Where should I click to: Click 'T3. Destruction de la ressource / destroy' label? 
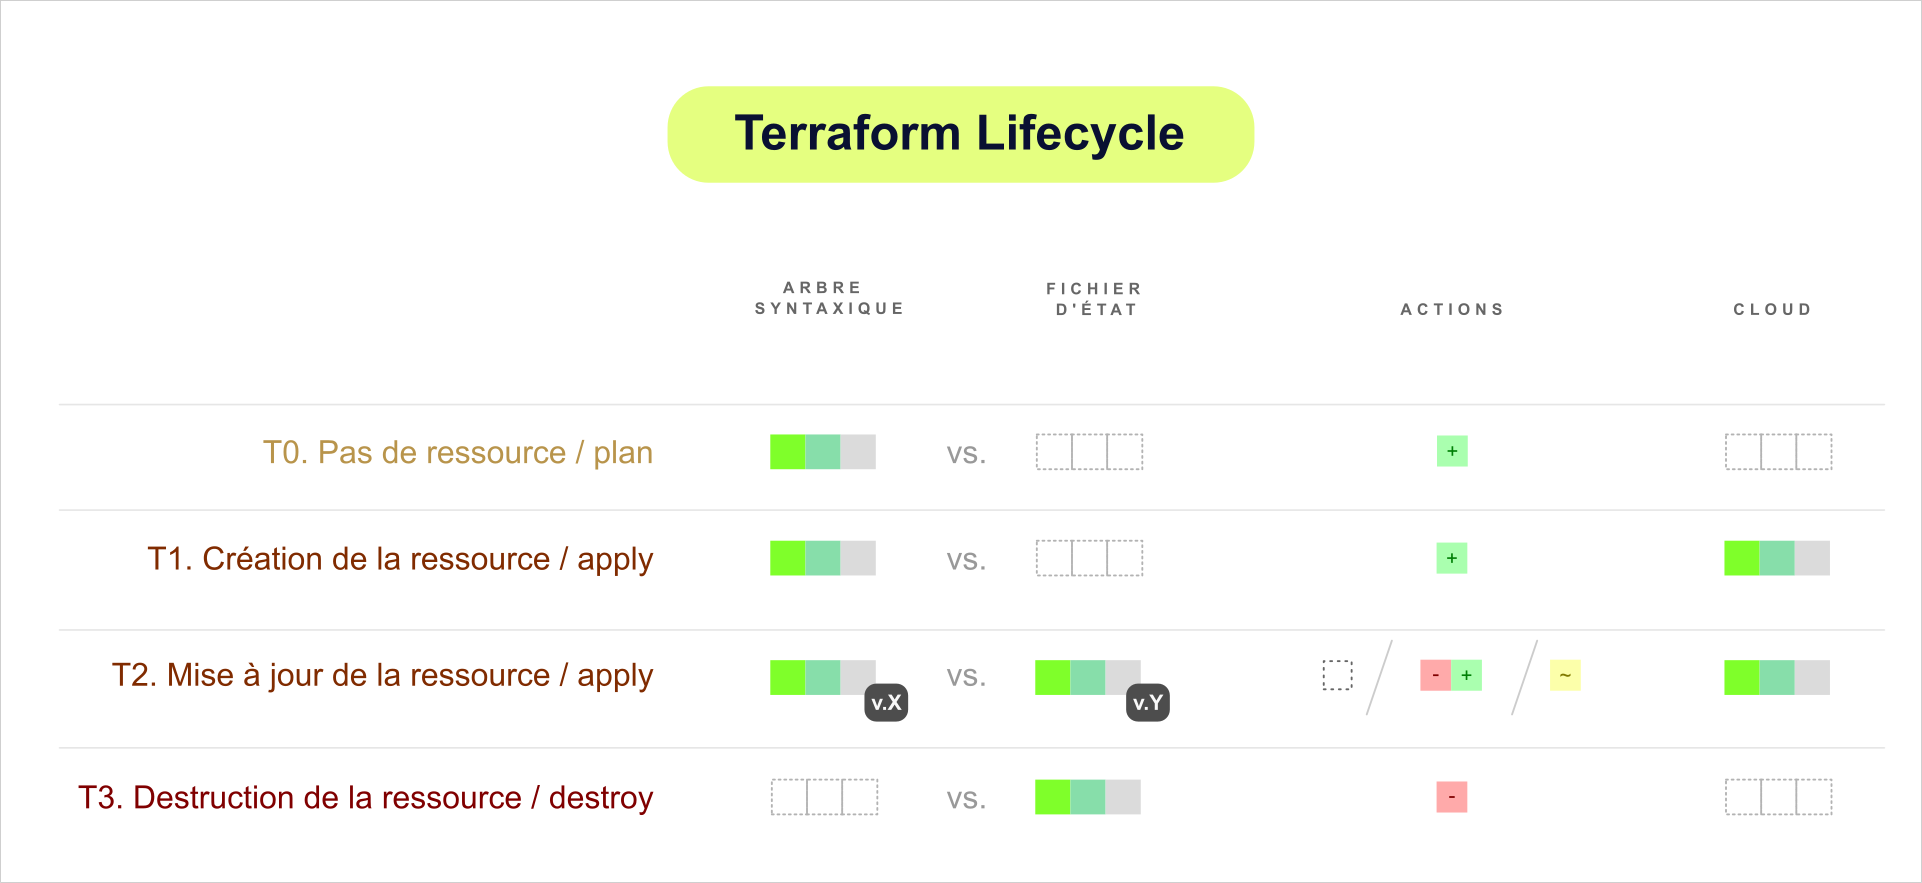[x=365, y=798]
